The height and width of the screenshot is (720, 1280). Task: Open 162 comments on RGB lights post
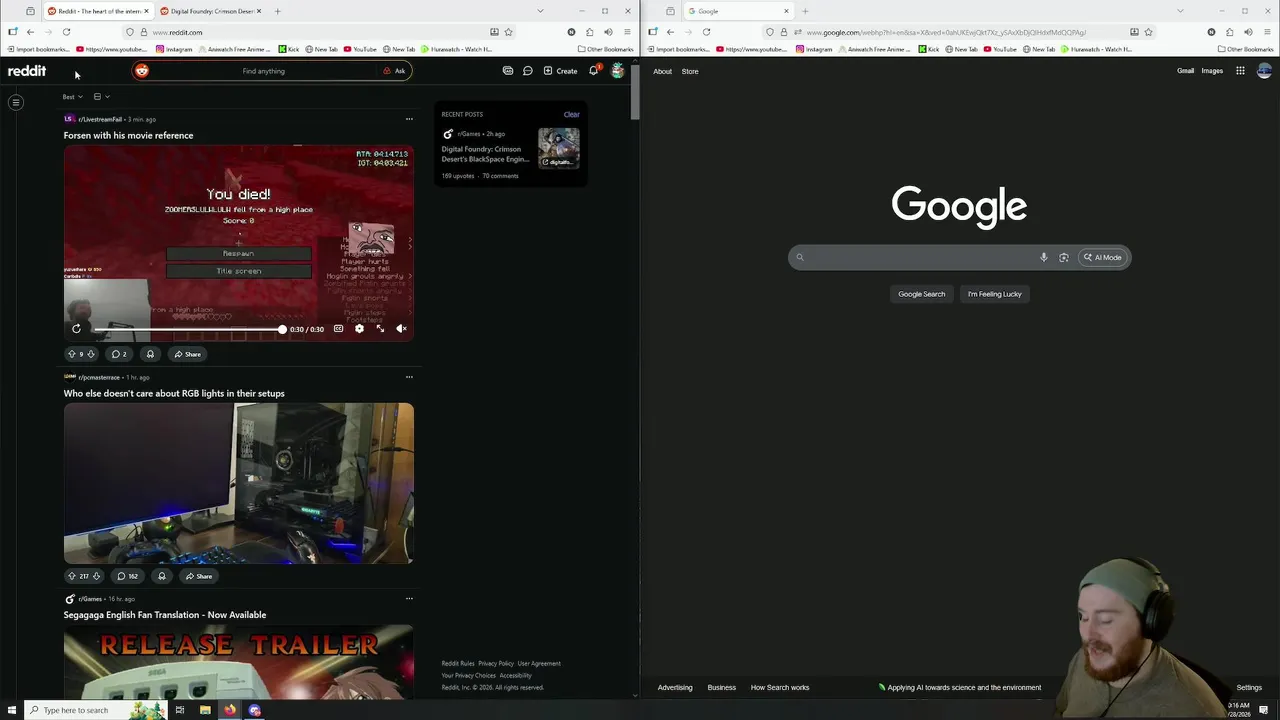(127, 576)
